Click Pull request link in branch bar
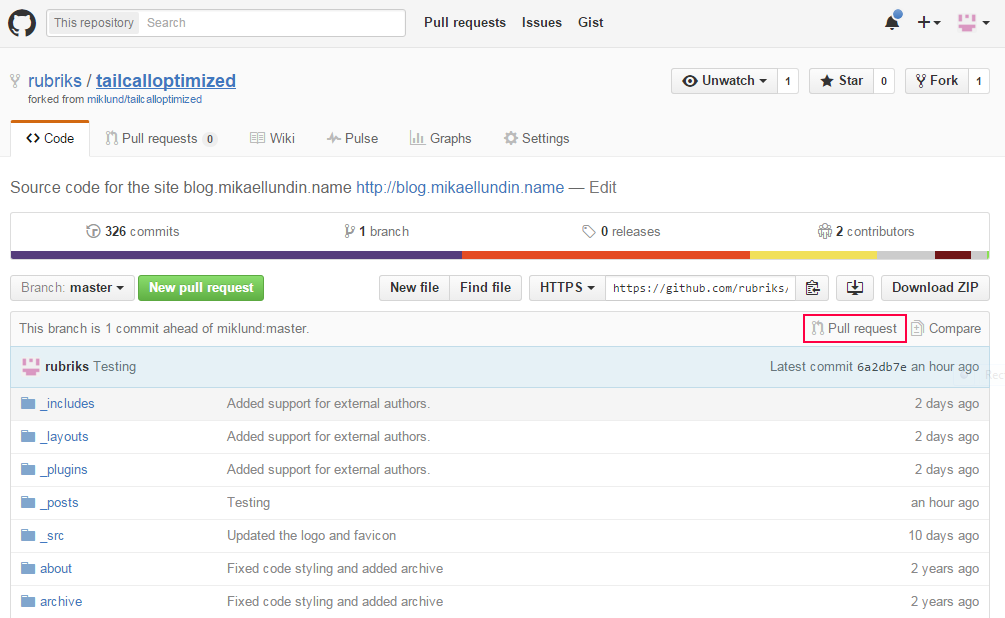Screen dimensions: 1005x618 tap(855, 328)
